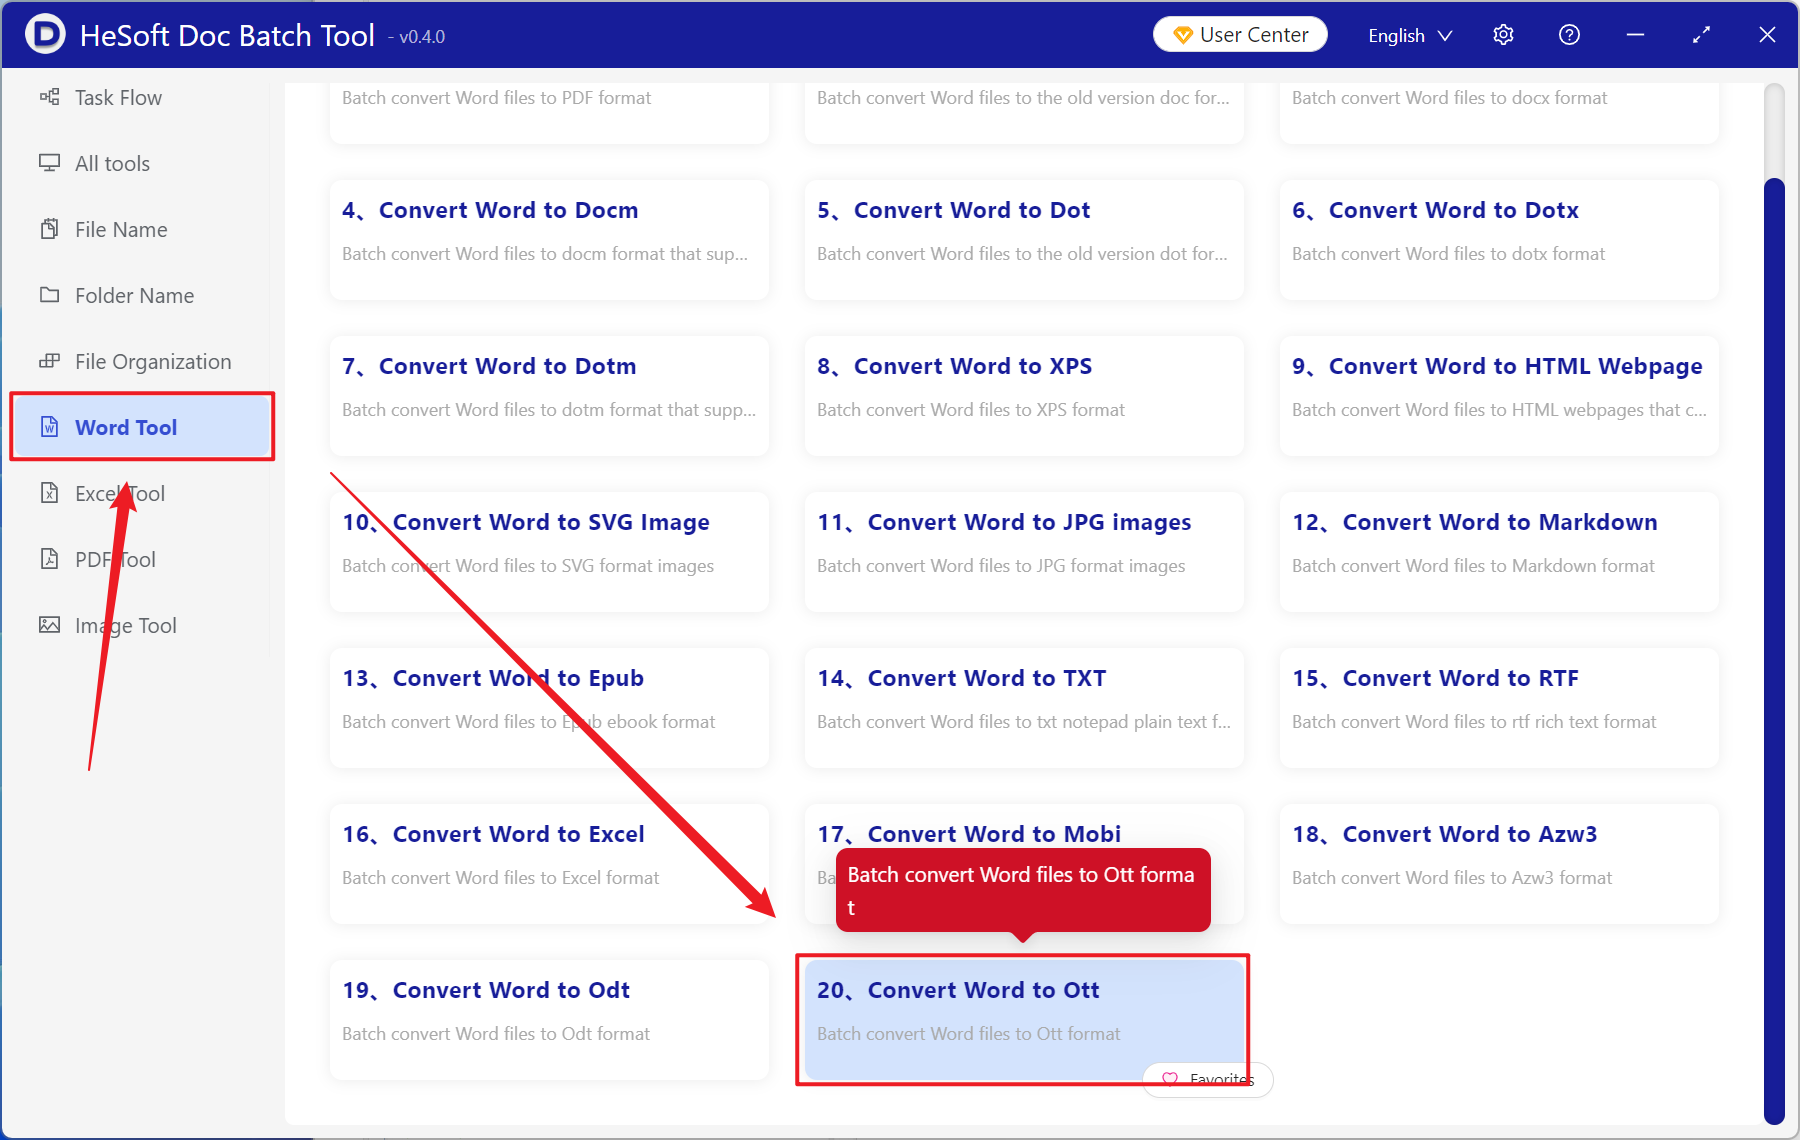1800x1140 pixels.
Task: Click 'Batch convert Word files to Azw3 format' text
Action: coord(1452,878)
